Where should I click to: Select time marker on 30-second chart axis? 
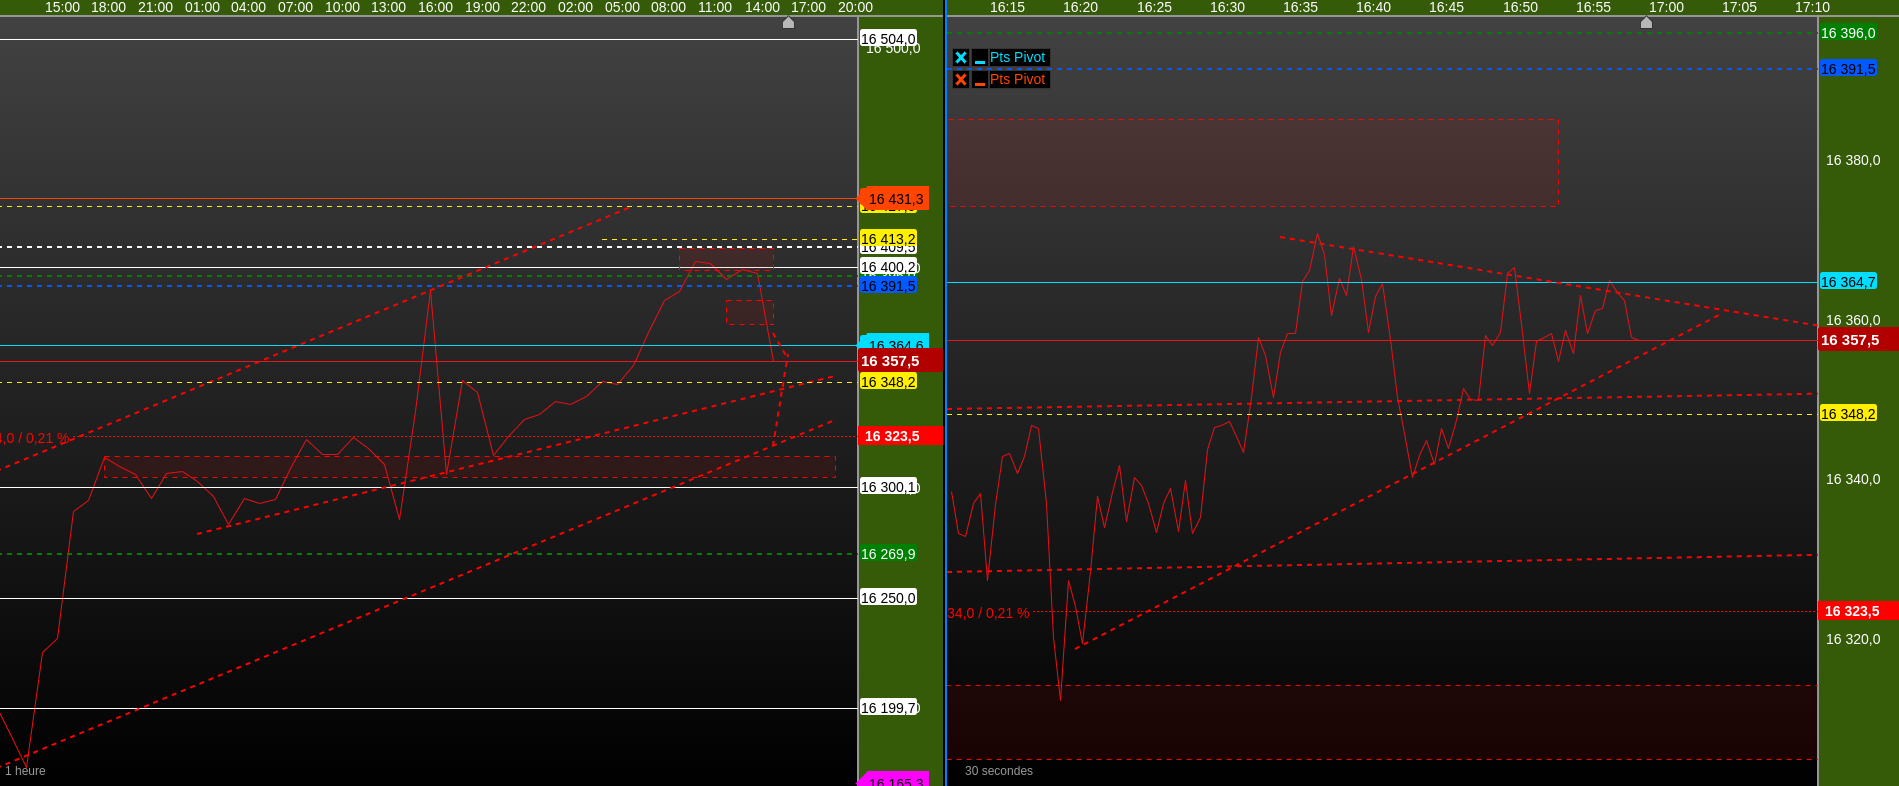point(1646,22)
